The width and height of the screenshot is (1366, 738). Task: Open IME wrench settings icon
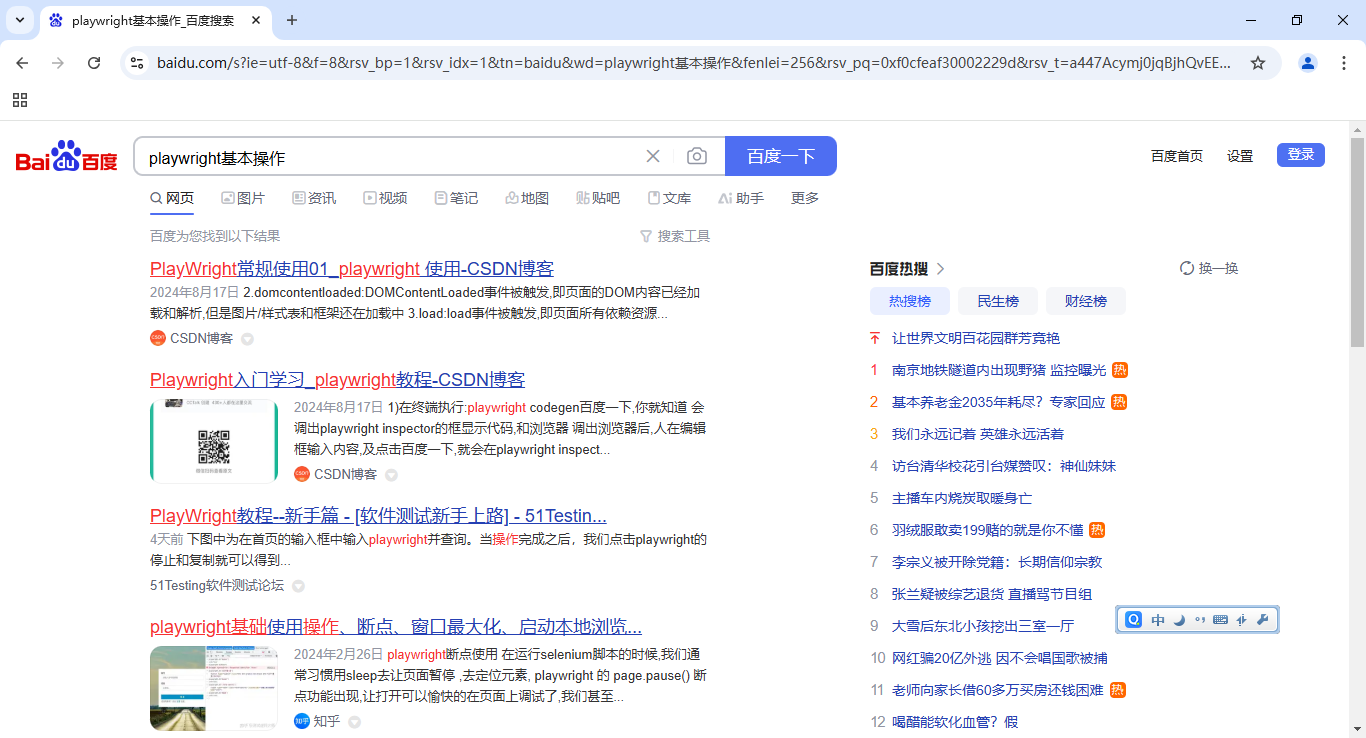click(1262, 620)
